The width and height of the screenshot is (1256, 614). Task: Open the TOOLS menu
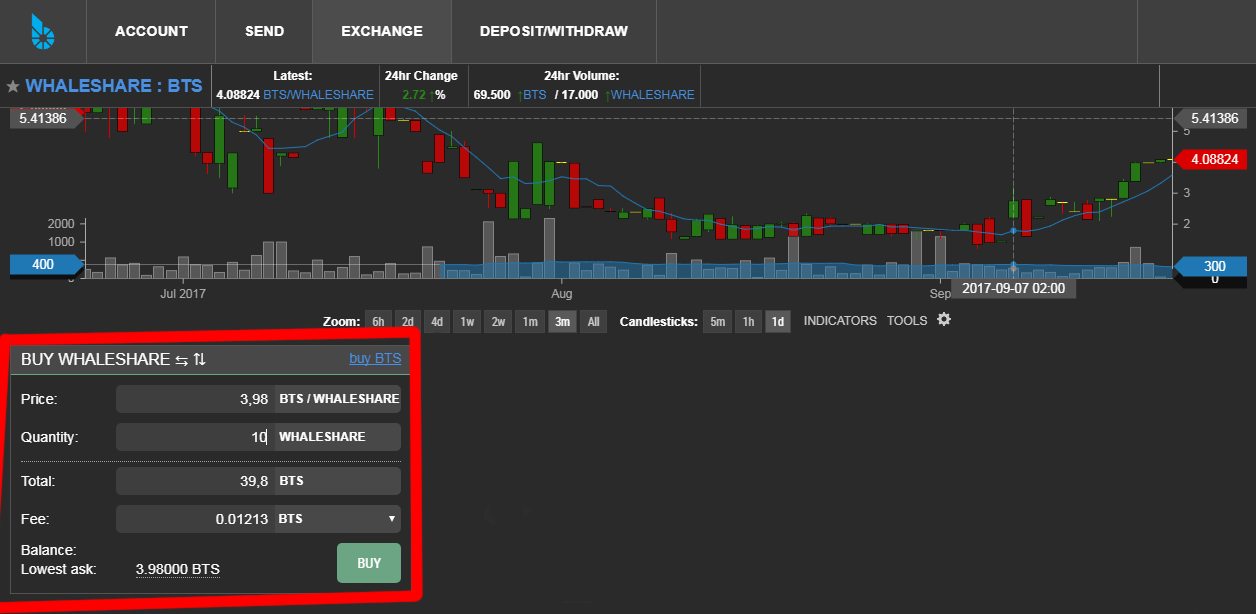(x=907, y=321)
